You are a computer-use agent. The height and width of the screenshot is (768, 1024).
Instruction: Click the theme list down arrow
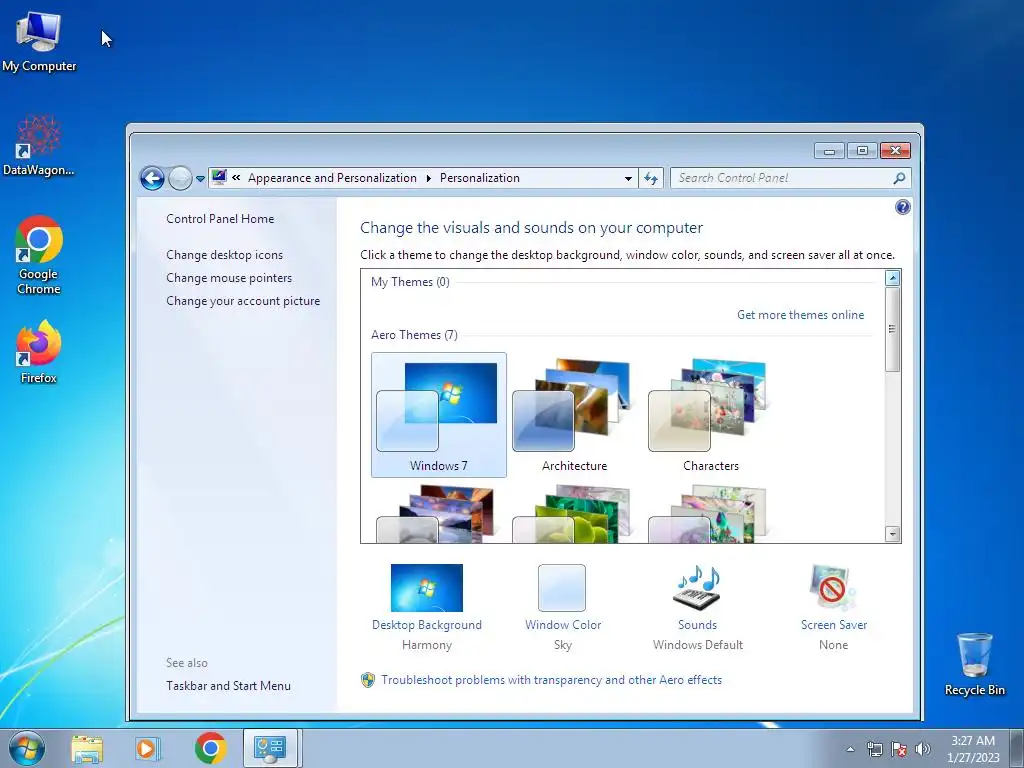coord(892,534)
